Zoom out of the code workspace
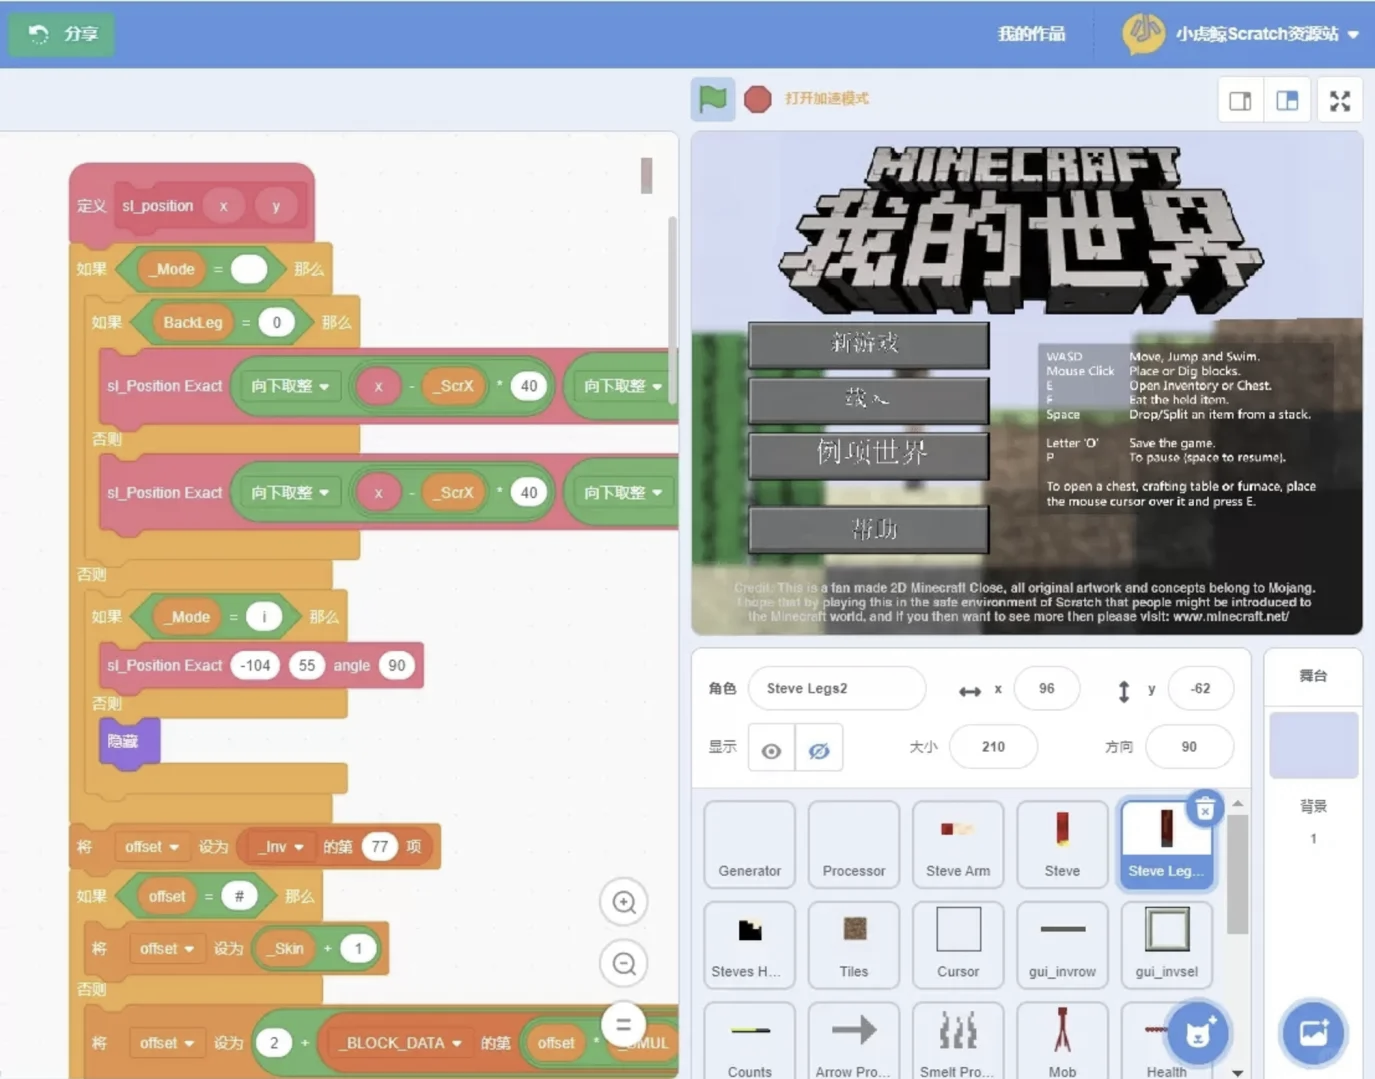This screenshot has width=1375, height=1079. (623, 964)
